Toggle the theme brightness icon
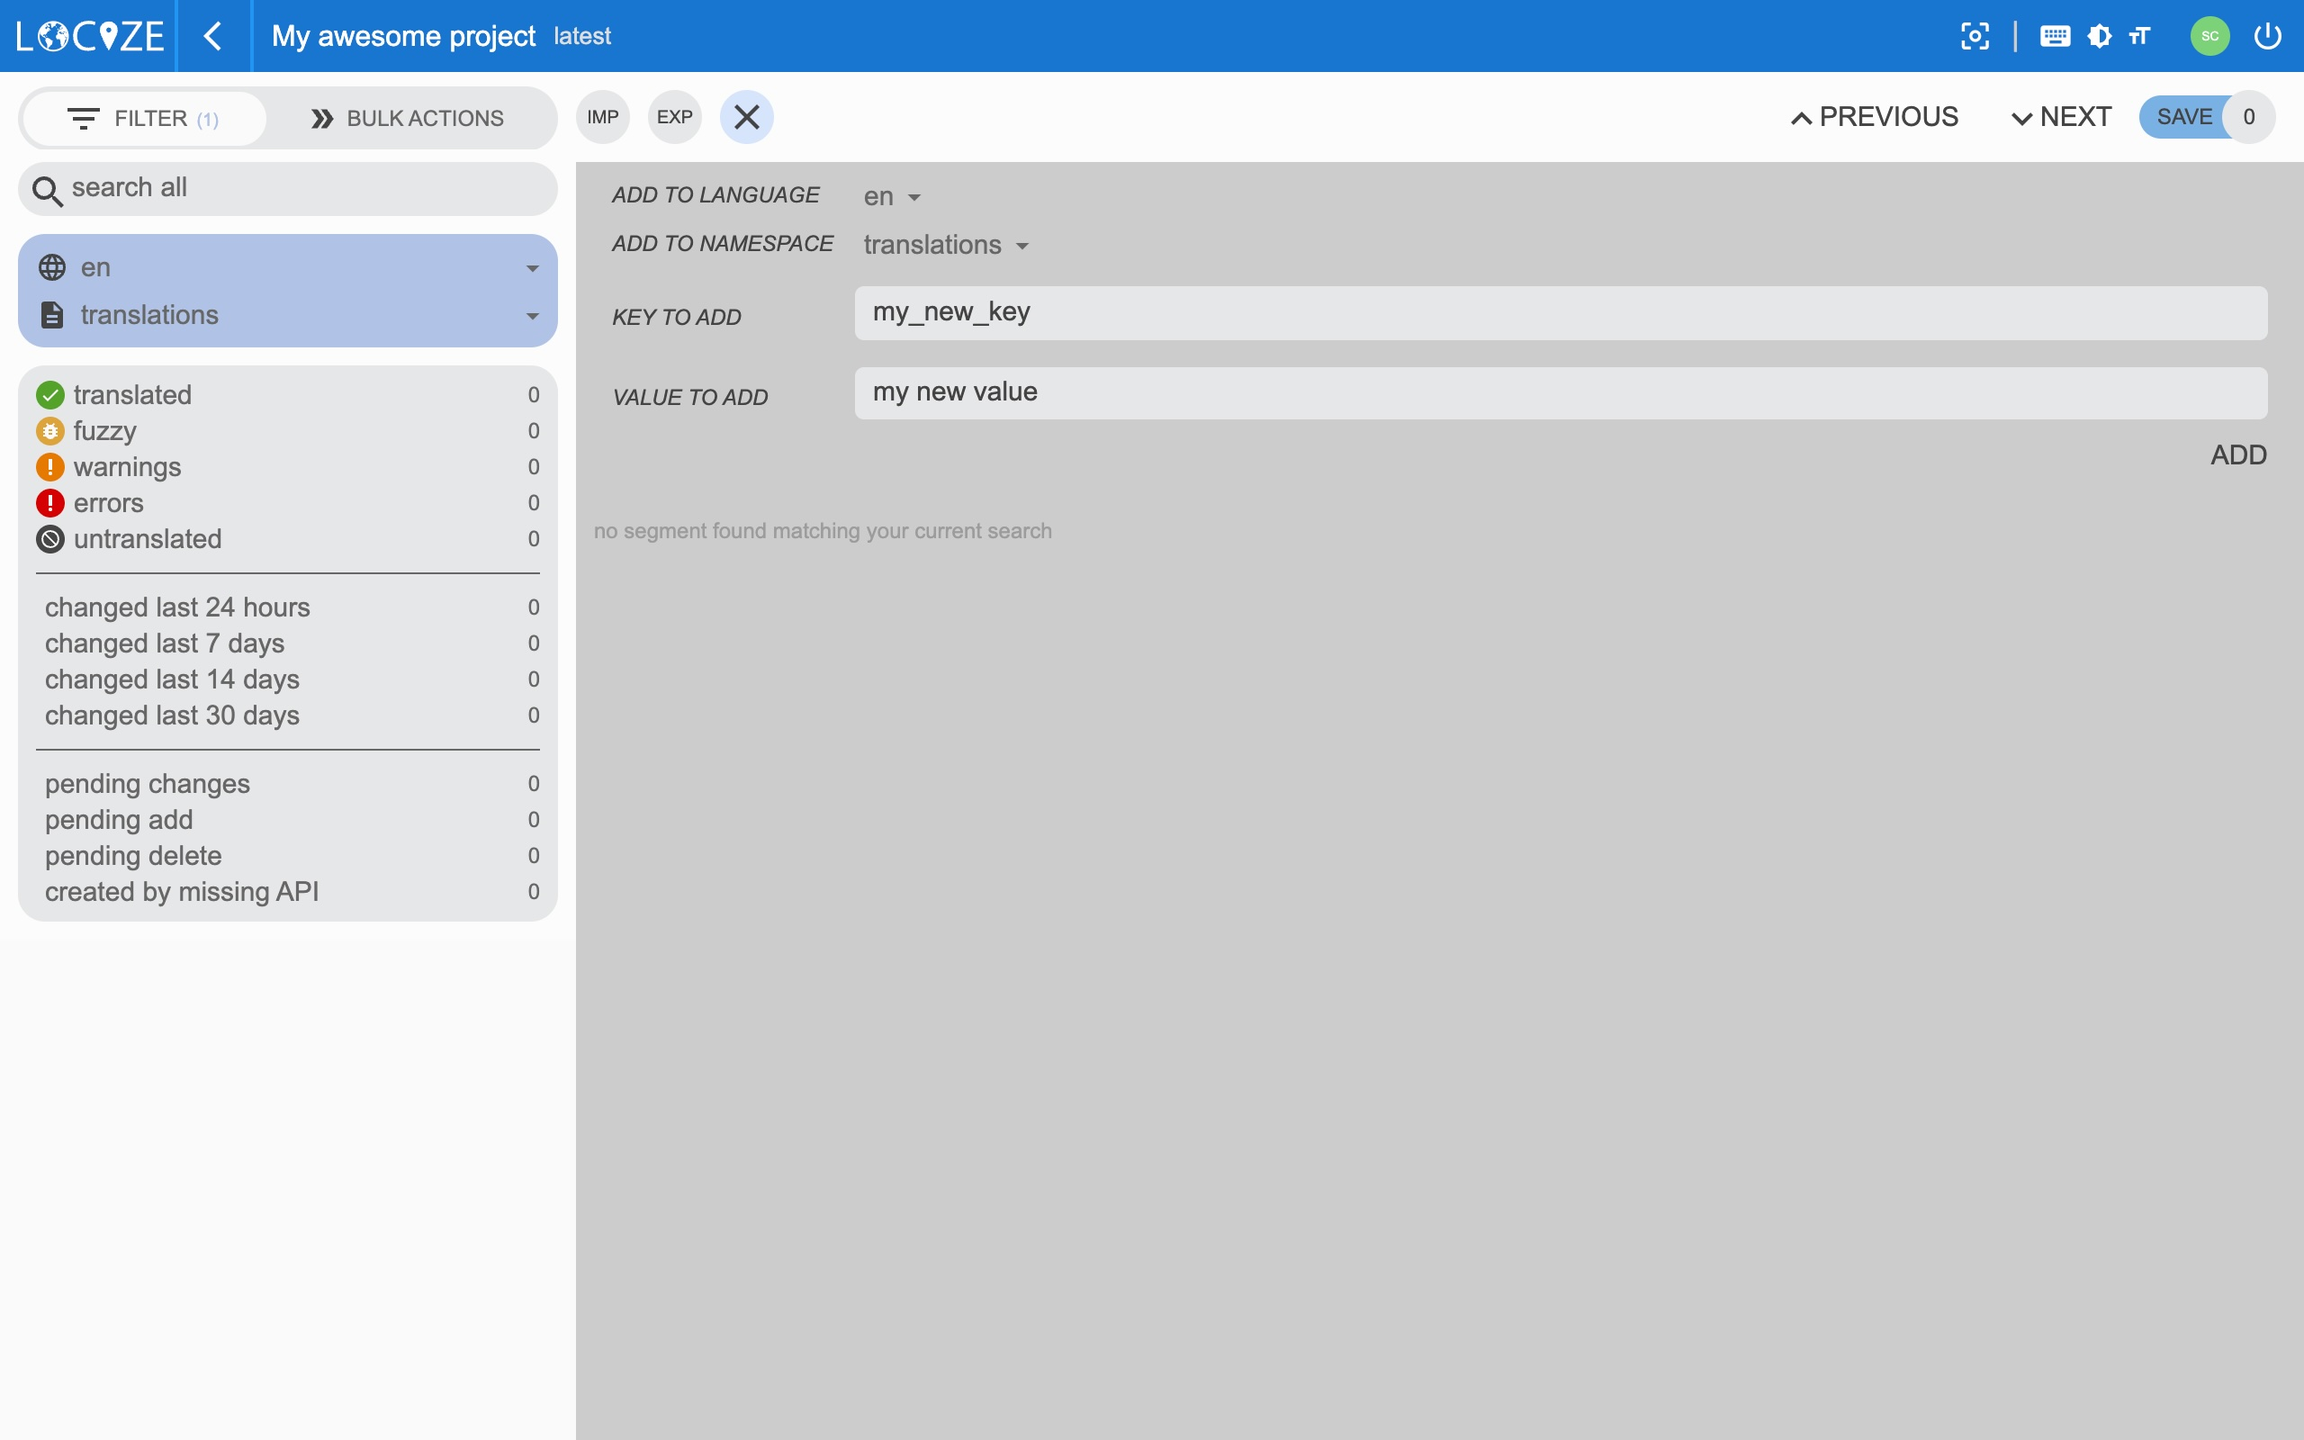 pos(2099,36)
